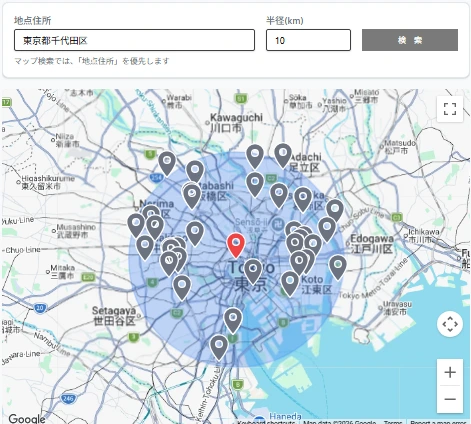Click the Warabi 蕨市 map label

(x=179, y=101)
